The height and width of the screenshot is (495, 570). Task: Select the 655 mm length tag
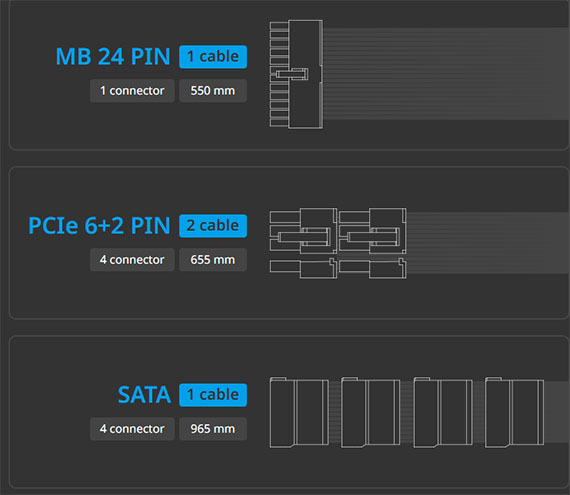pyautogui.click(x=213, y=259)
